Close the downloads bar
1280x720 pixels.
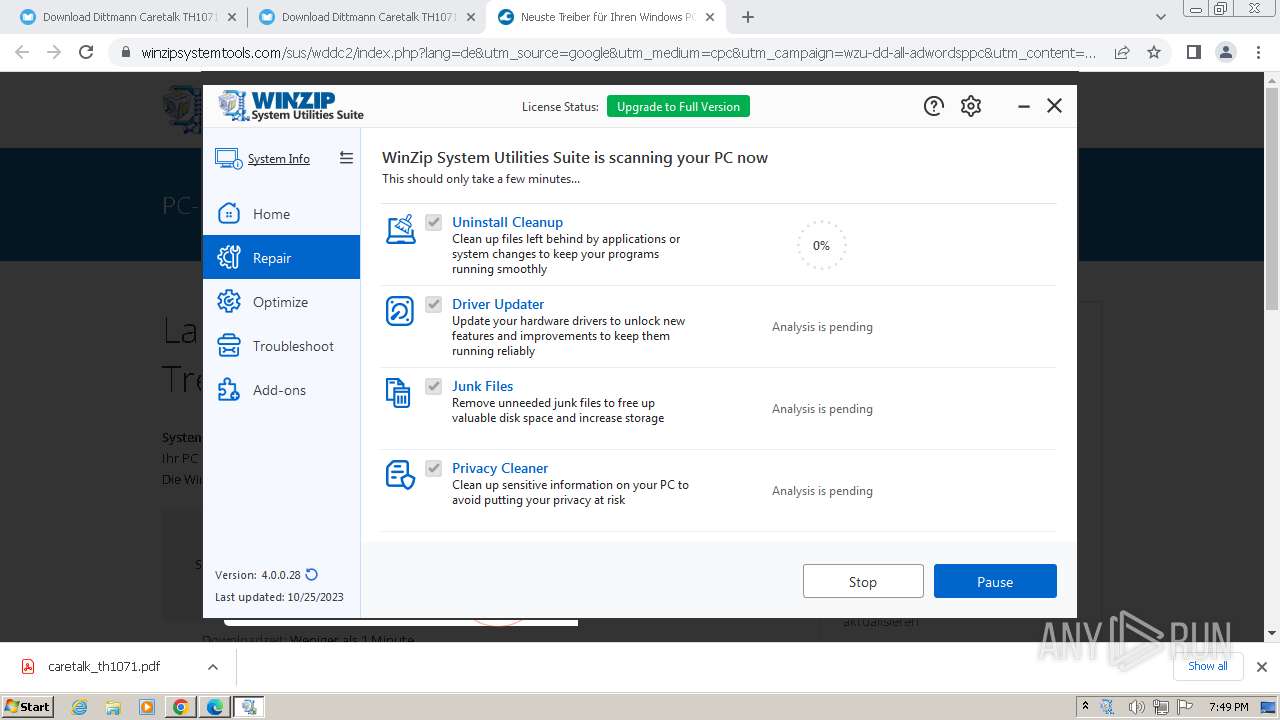pyautogui.click(x=1262, y=667)
